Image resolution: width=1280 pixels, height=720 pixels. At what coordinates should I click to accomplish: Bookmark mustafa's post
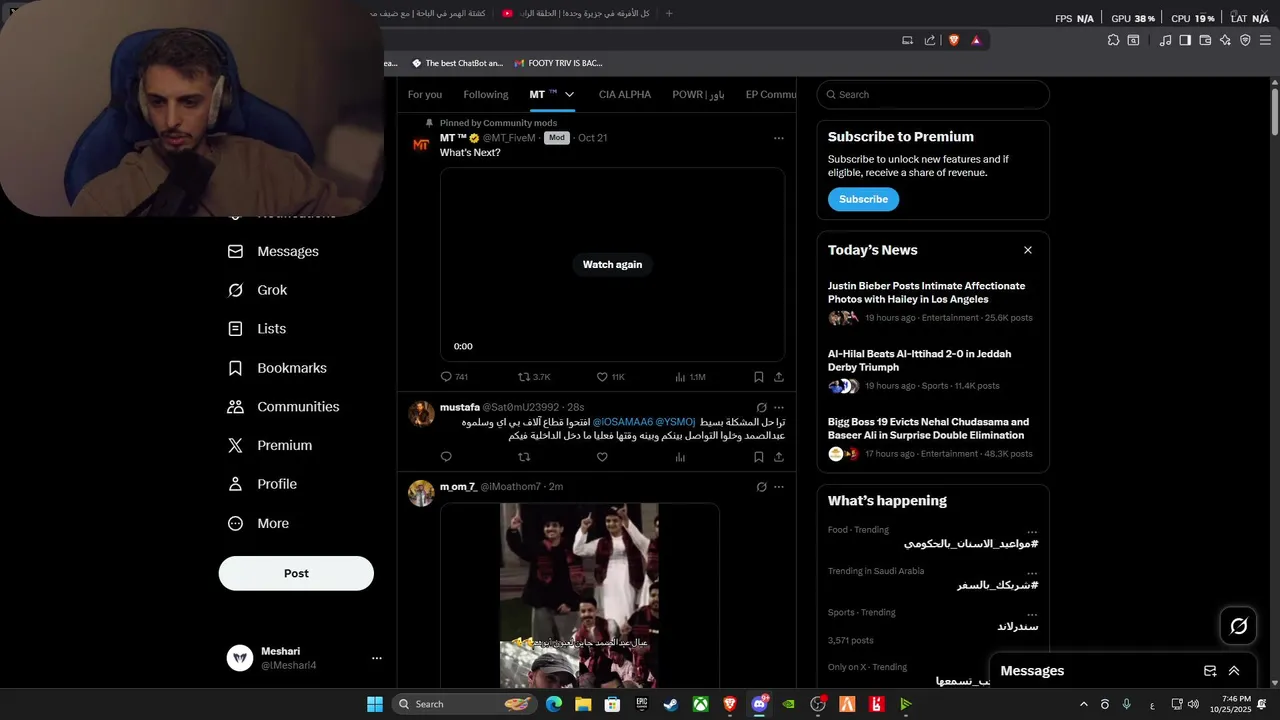coord(758,457)
